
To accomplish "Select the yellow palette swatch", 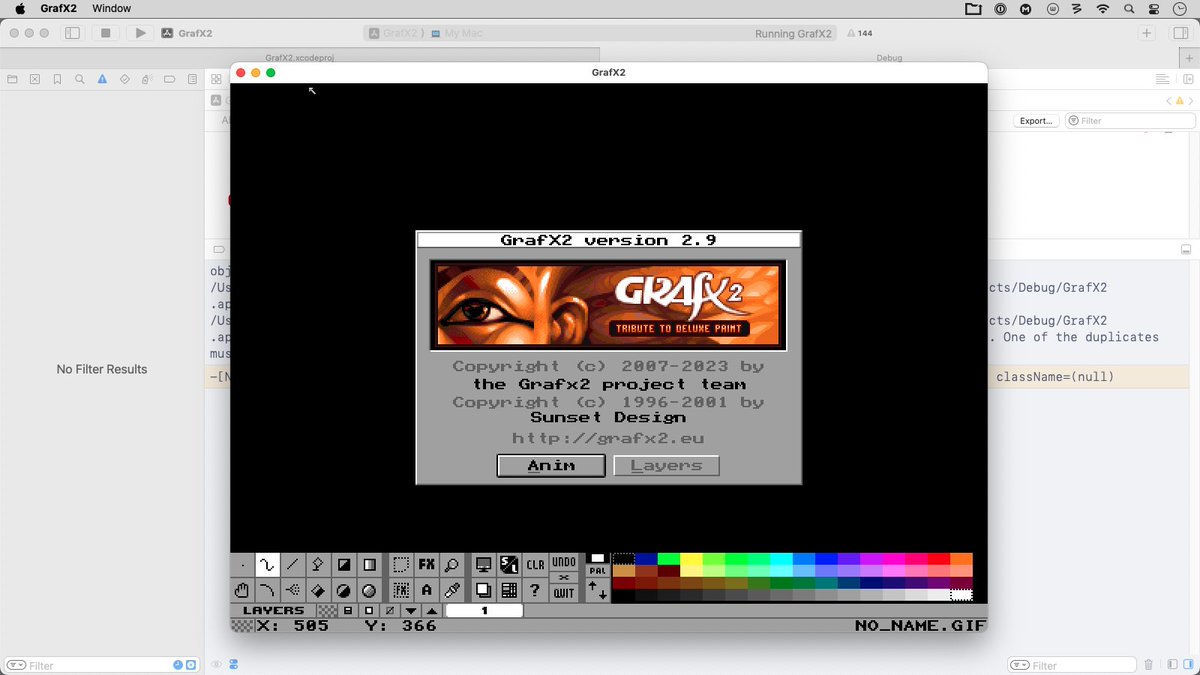I will coord(691,559).
